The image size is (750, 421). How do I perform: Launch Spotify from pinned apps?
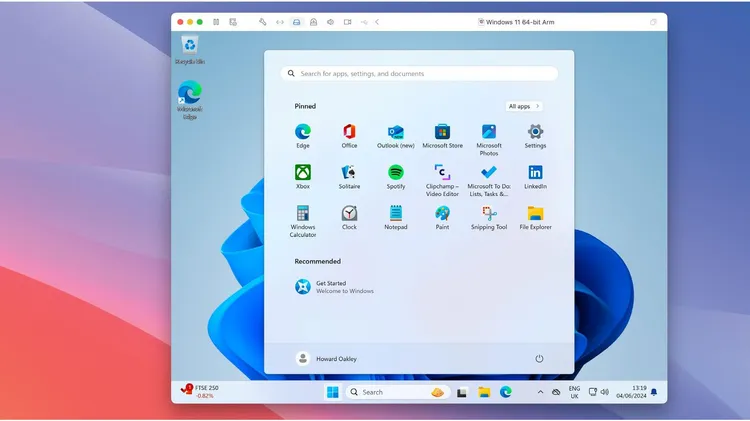[x=396, y=177]
